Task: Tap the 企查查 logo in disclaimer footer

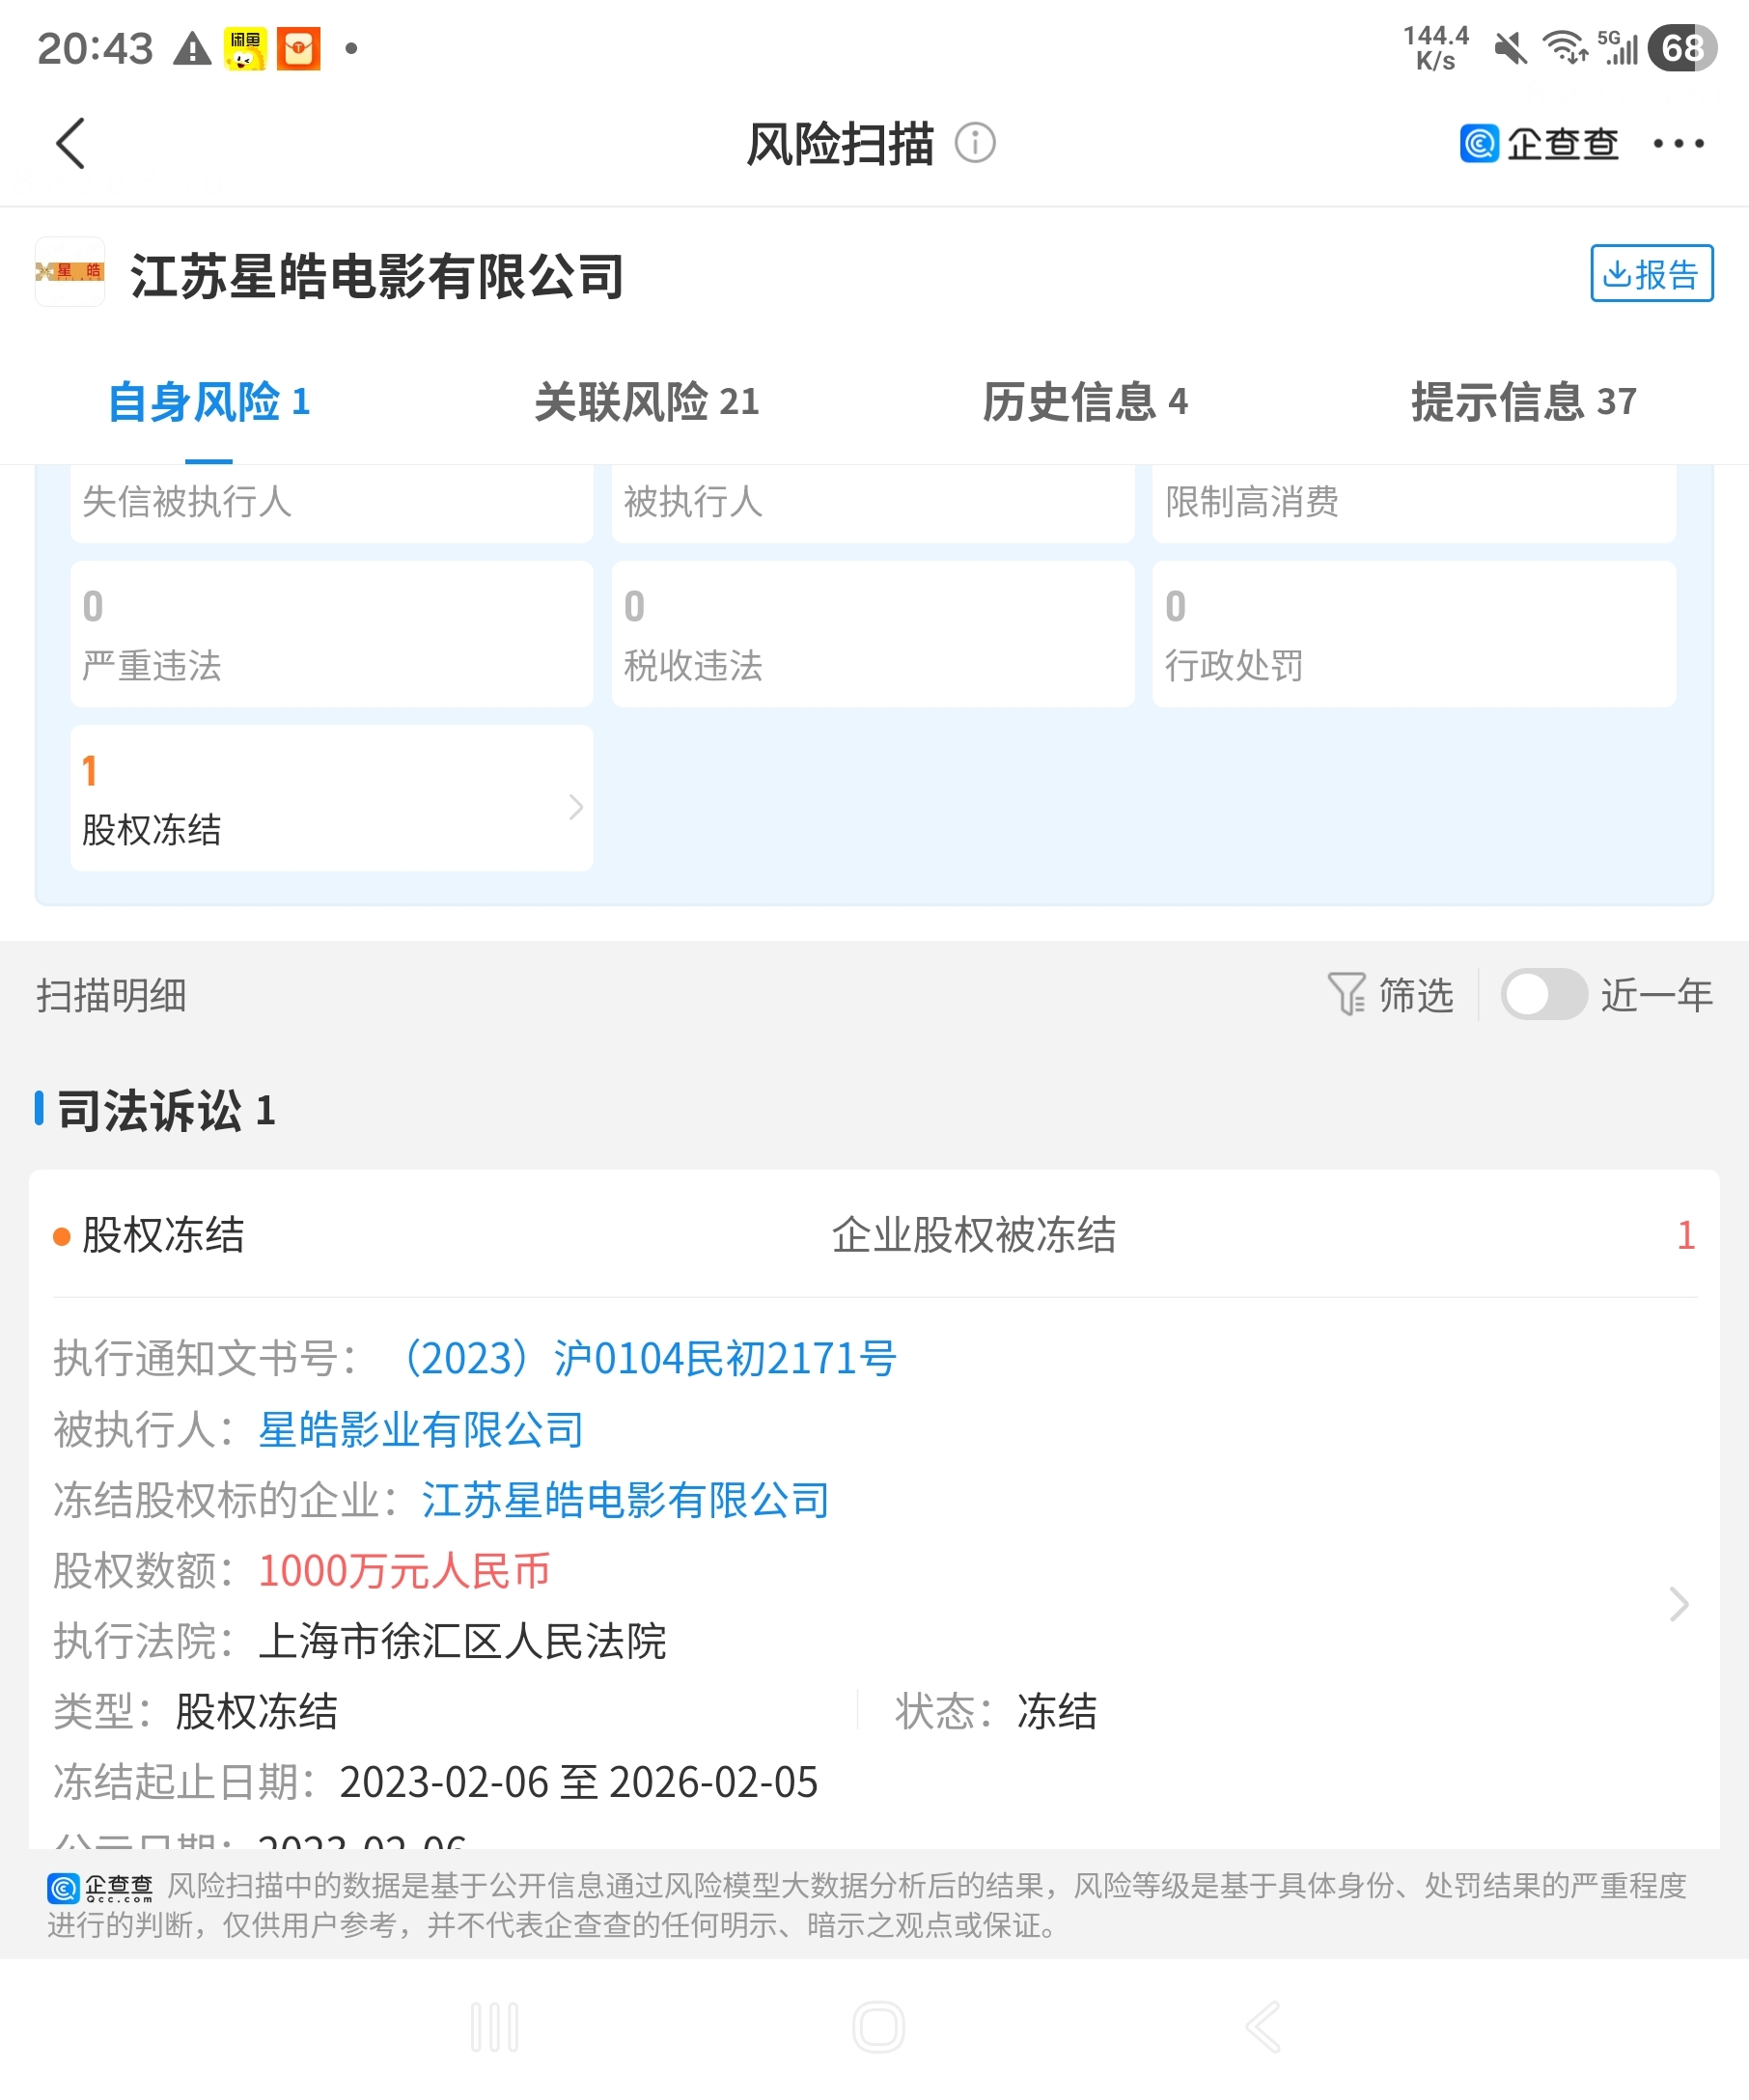Action: 100,1888
